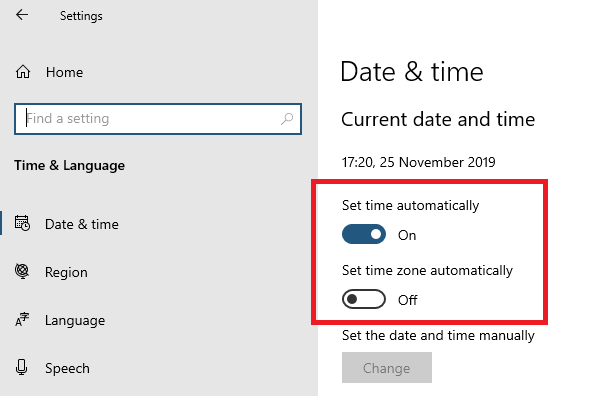
Task: Click the Current date and time heading
Action: [x=438, y=119]
